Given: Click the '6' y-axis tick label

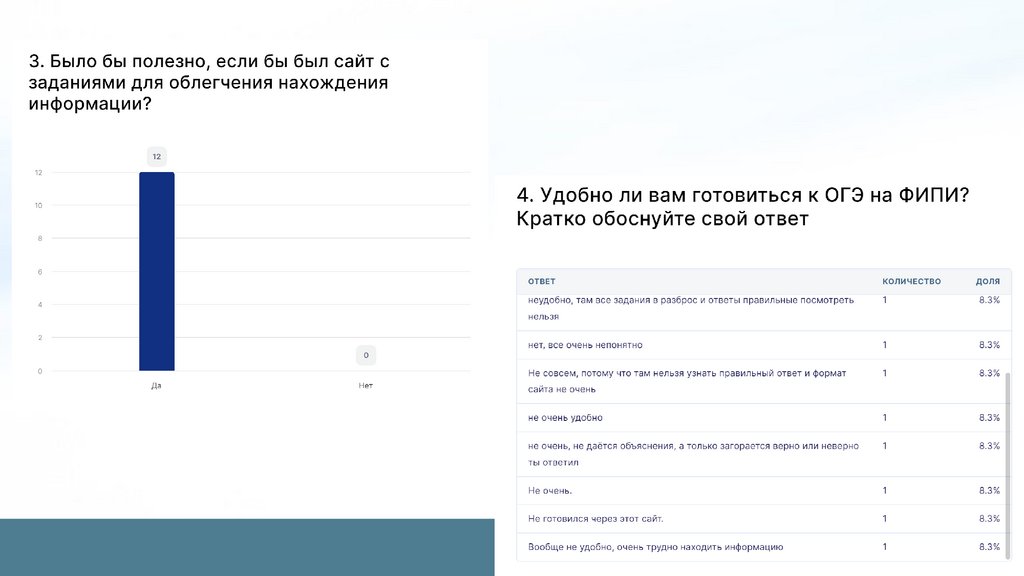Looking at the screenshot, I should [x=40, y=272].
